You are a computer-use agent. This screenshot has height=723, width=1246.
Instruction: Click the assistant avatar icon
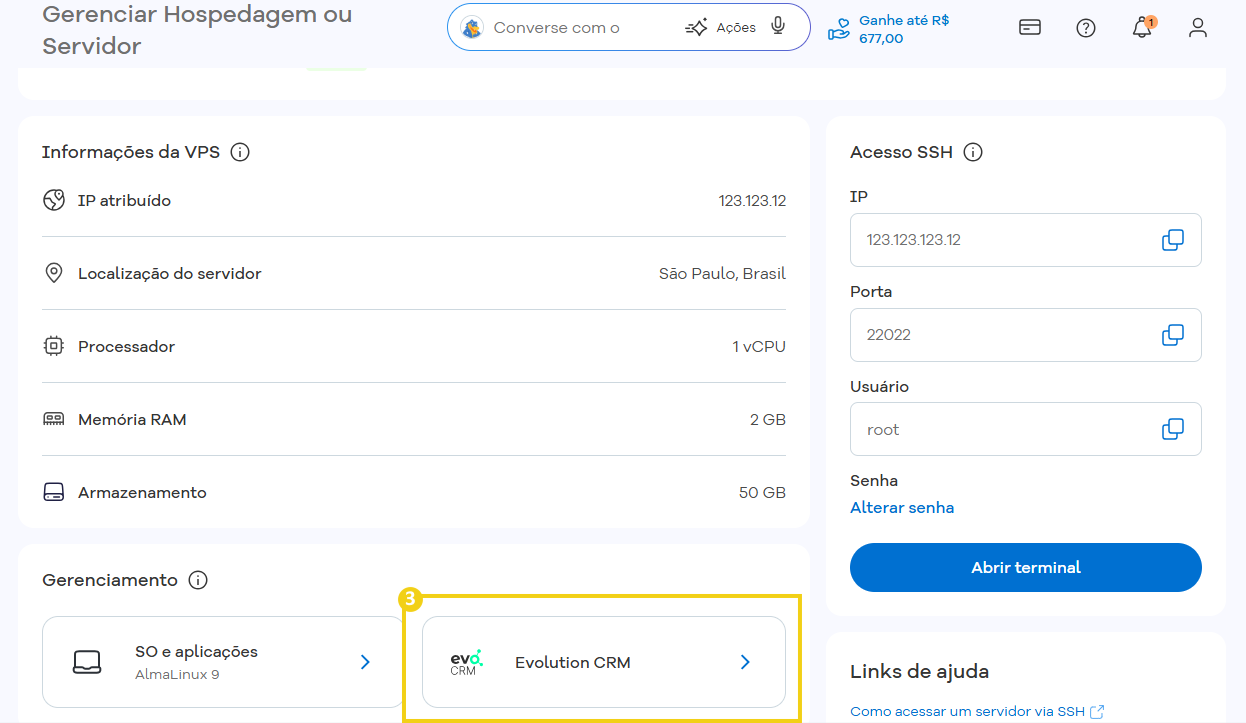click(472, 28)
